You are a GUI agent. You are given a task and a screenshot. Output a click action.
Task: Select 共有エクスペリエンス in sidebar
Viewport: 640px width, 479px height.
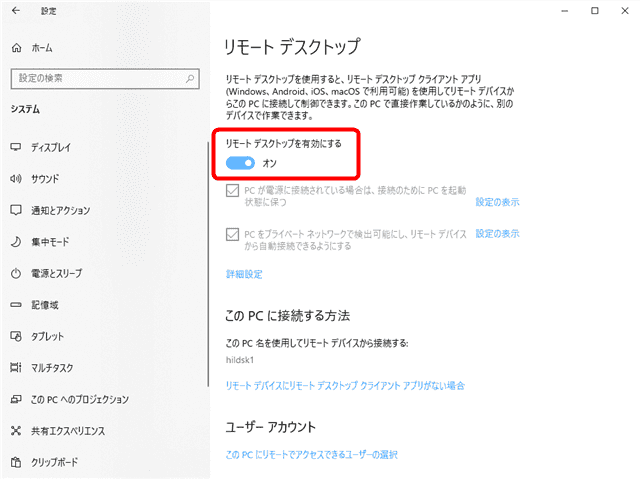tap(68, 431)
